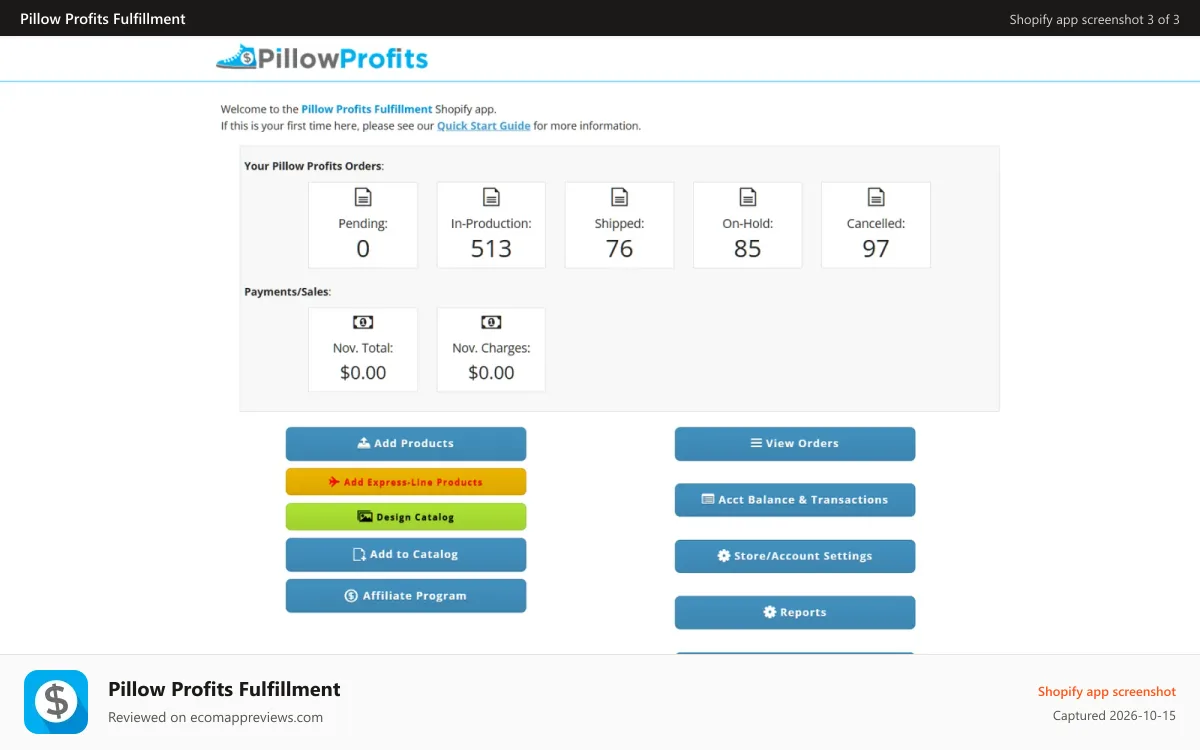Viewport: 1200px width, 750px height.
Task: Click the Reports button
Action: [795, 613]
